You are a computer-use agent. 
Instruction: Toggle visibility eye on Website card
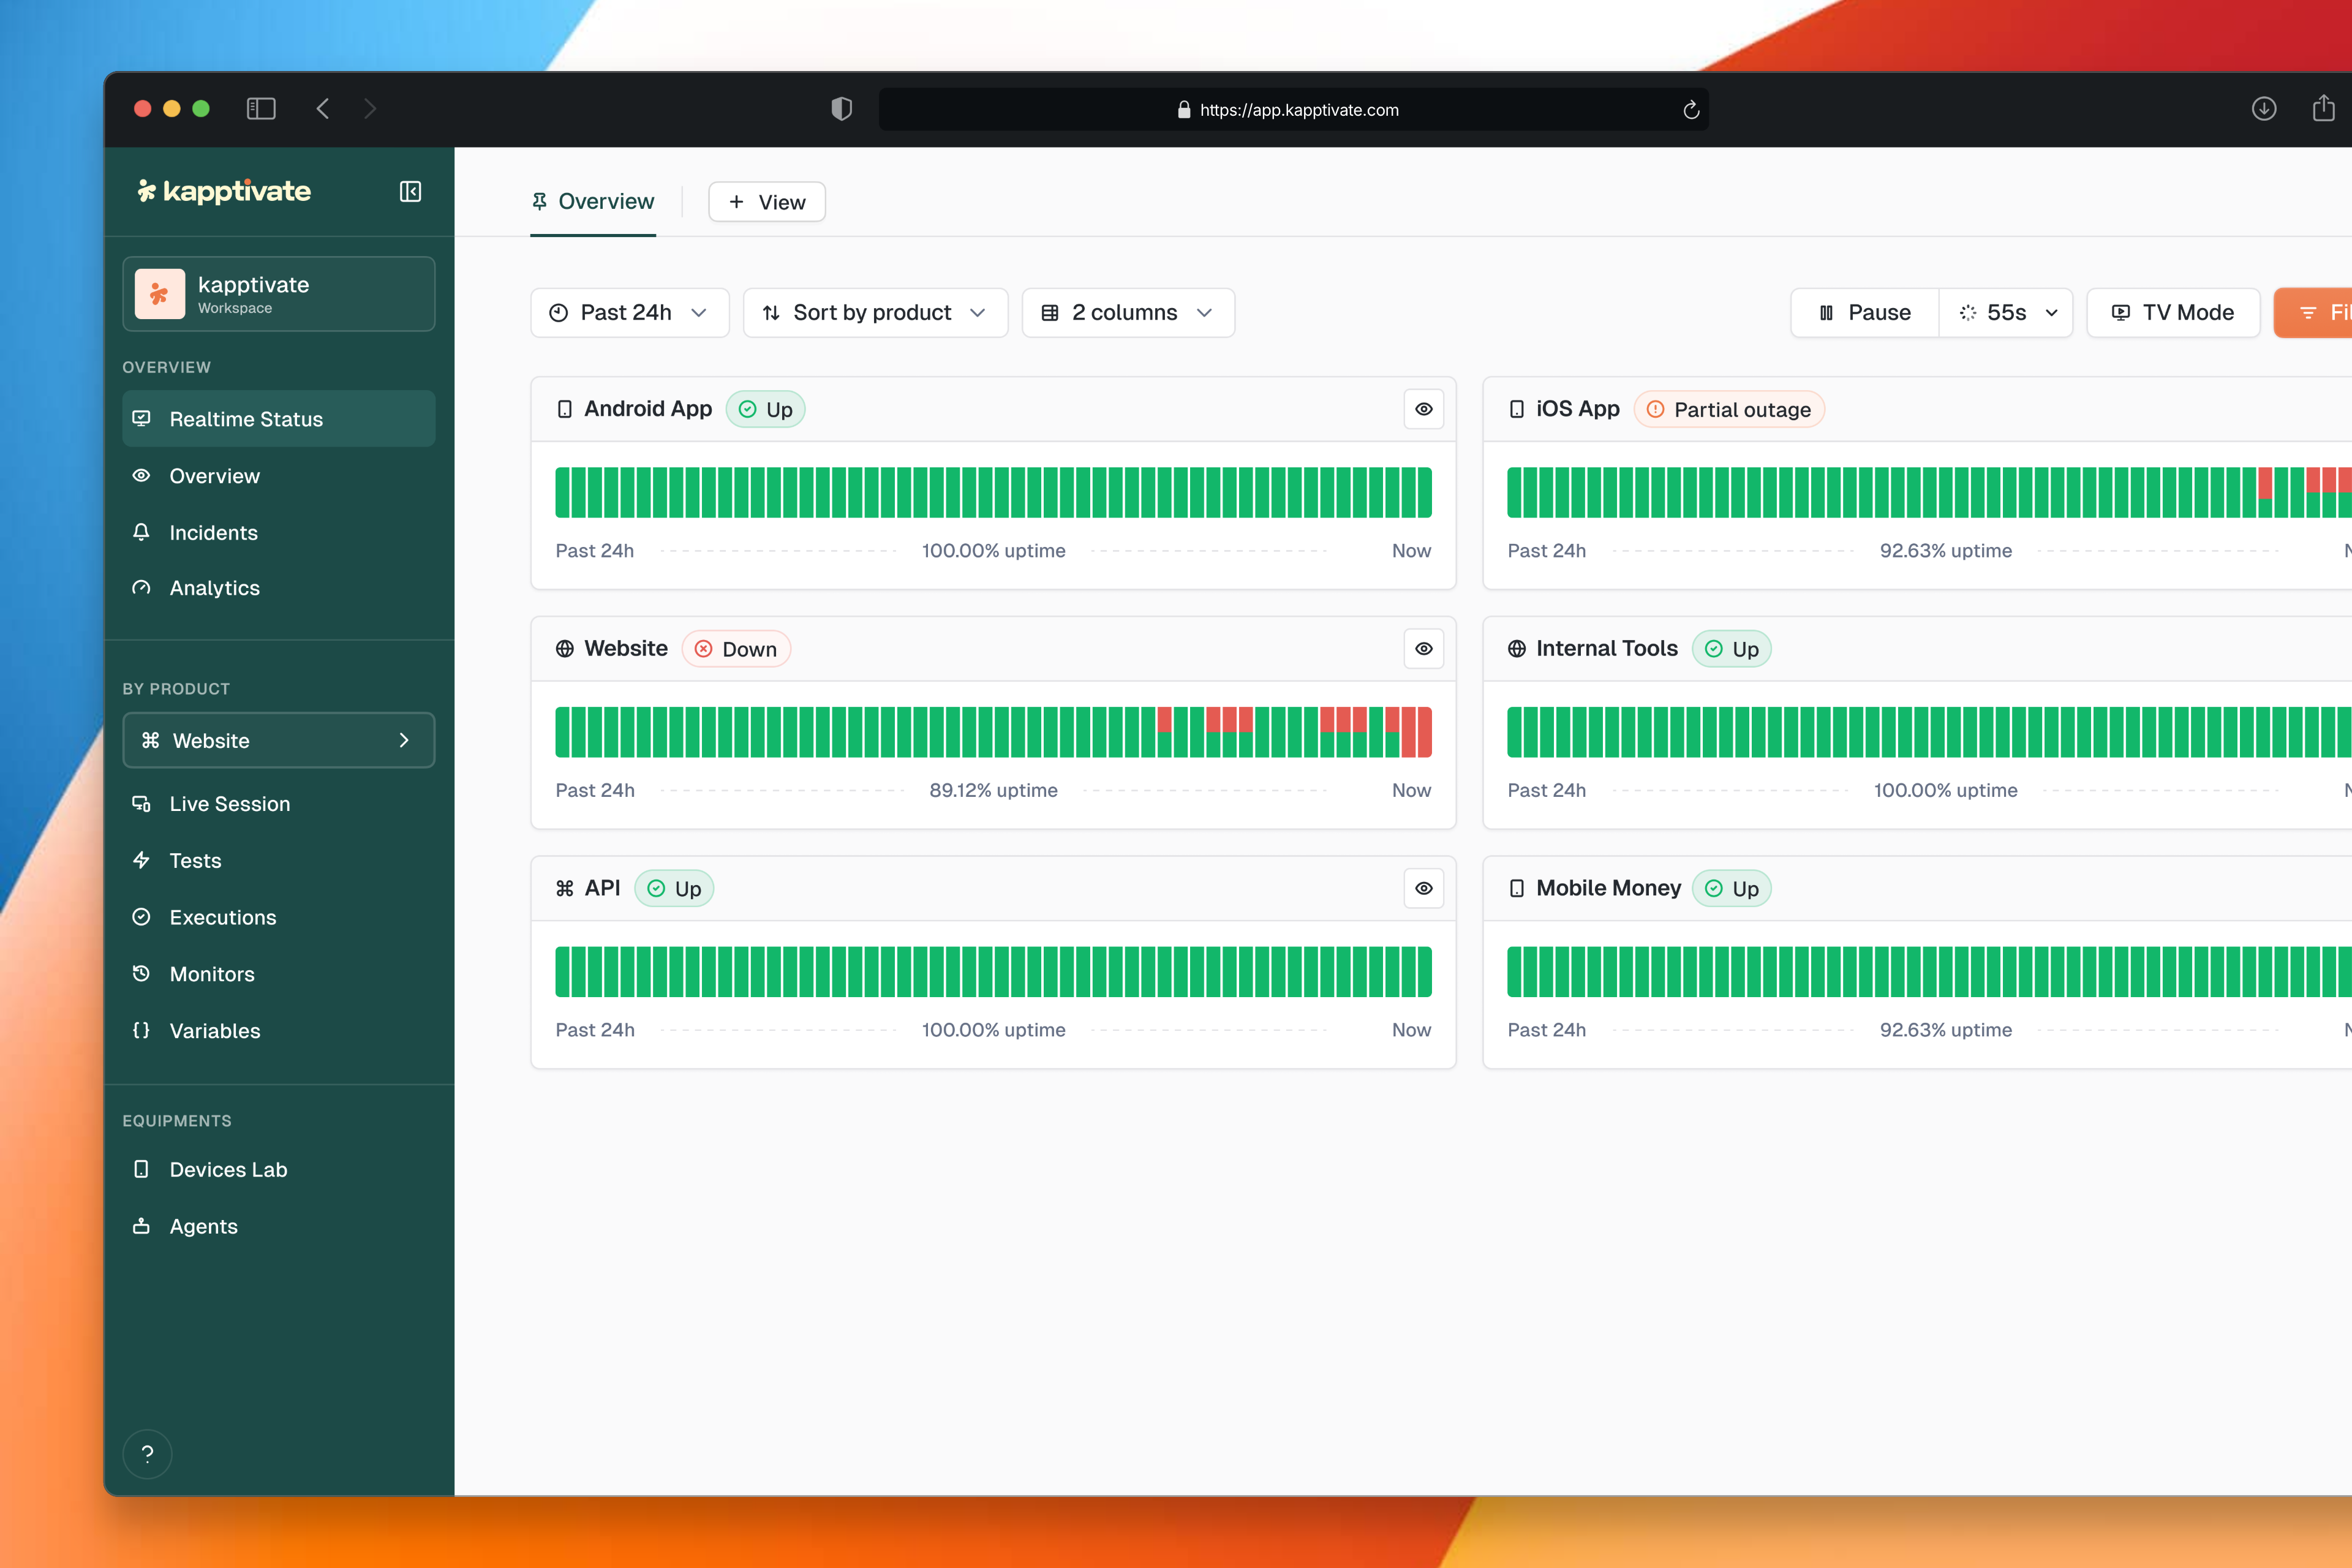coord(1423,649)
